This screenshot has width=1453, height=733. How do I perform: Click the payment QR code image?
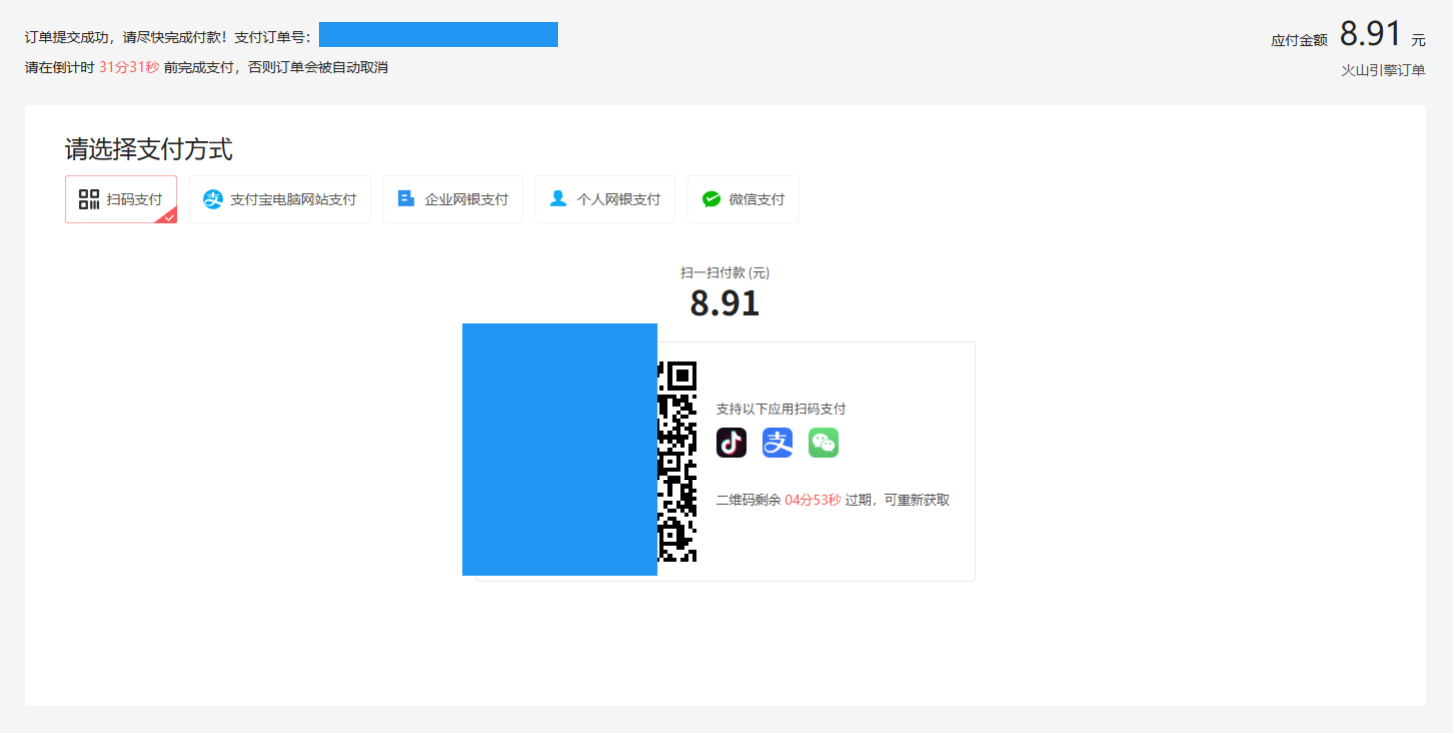point(677,461)
